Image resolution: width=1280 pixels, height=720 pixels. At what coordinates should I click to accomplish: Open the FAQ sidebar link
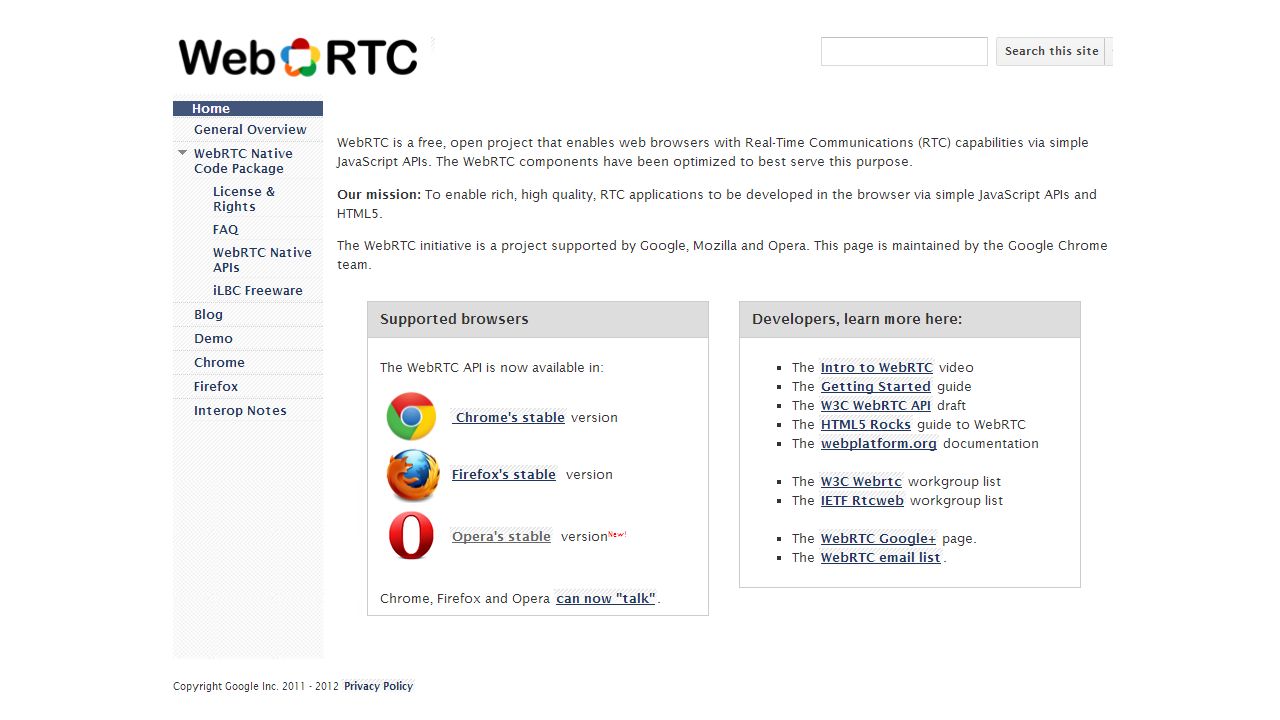226,230
